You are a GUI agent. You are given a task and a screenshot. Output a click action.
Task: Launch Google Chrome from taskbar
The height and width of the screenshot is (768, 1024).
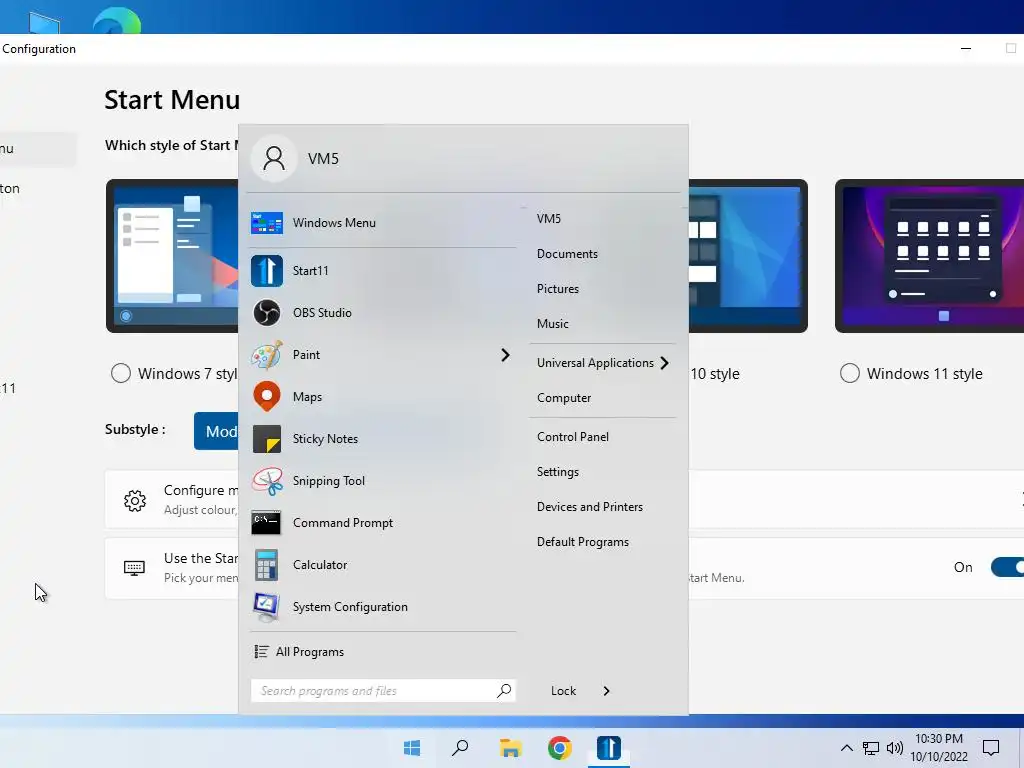tap(560, 748)
